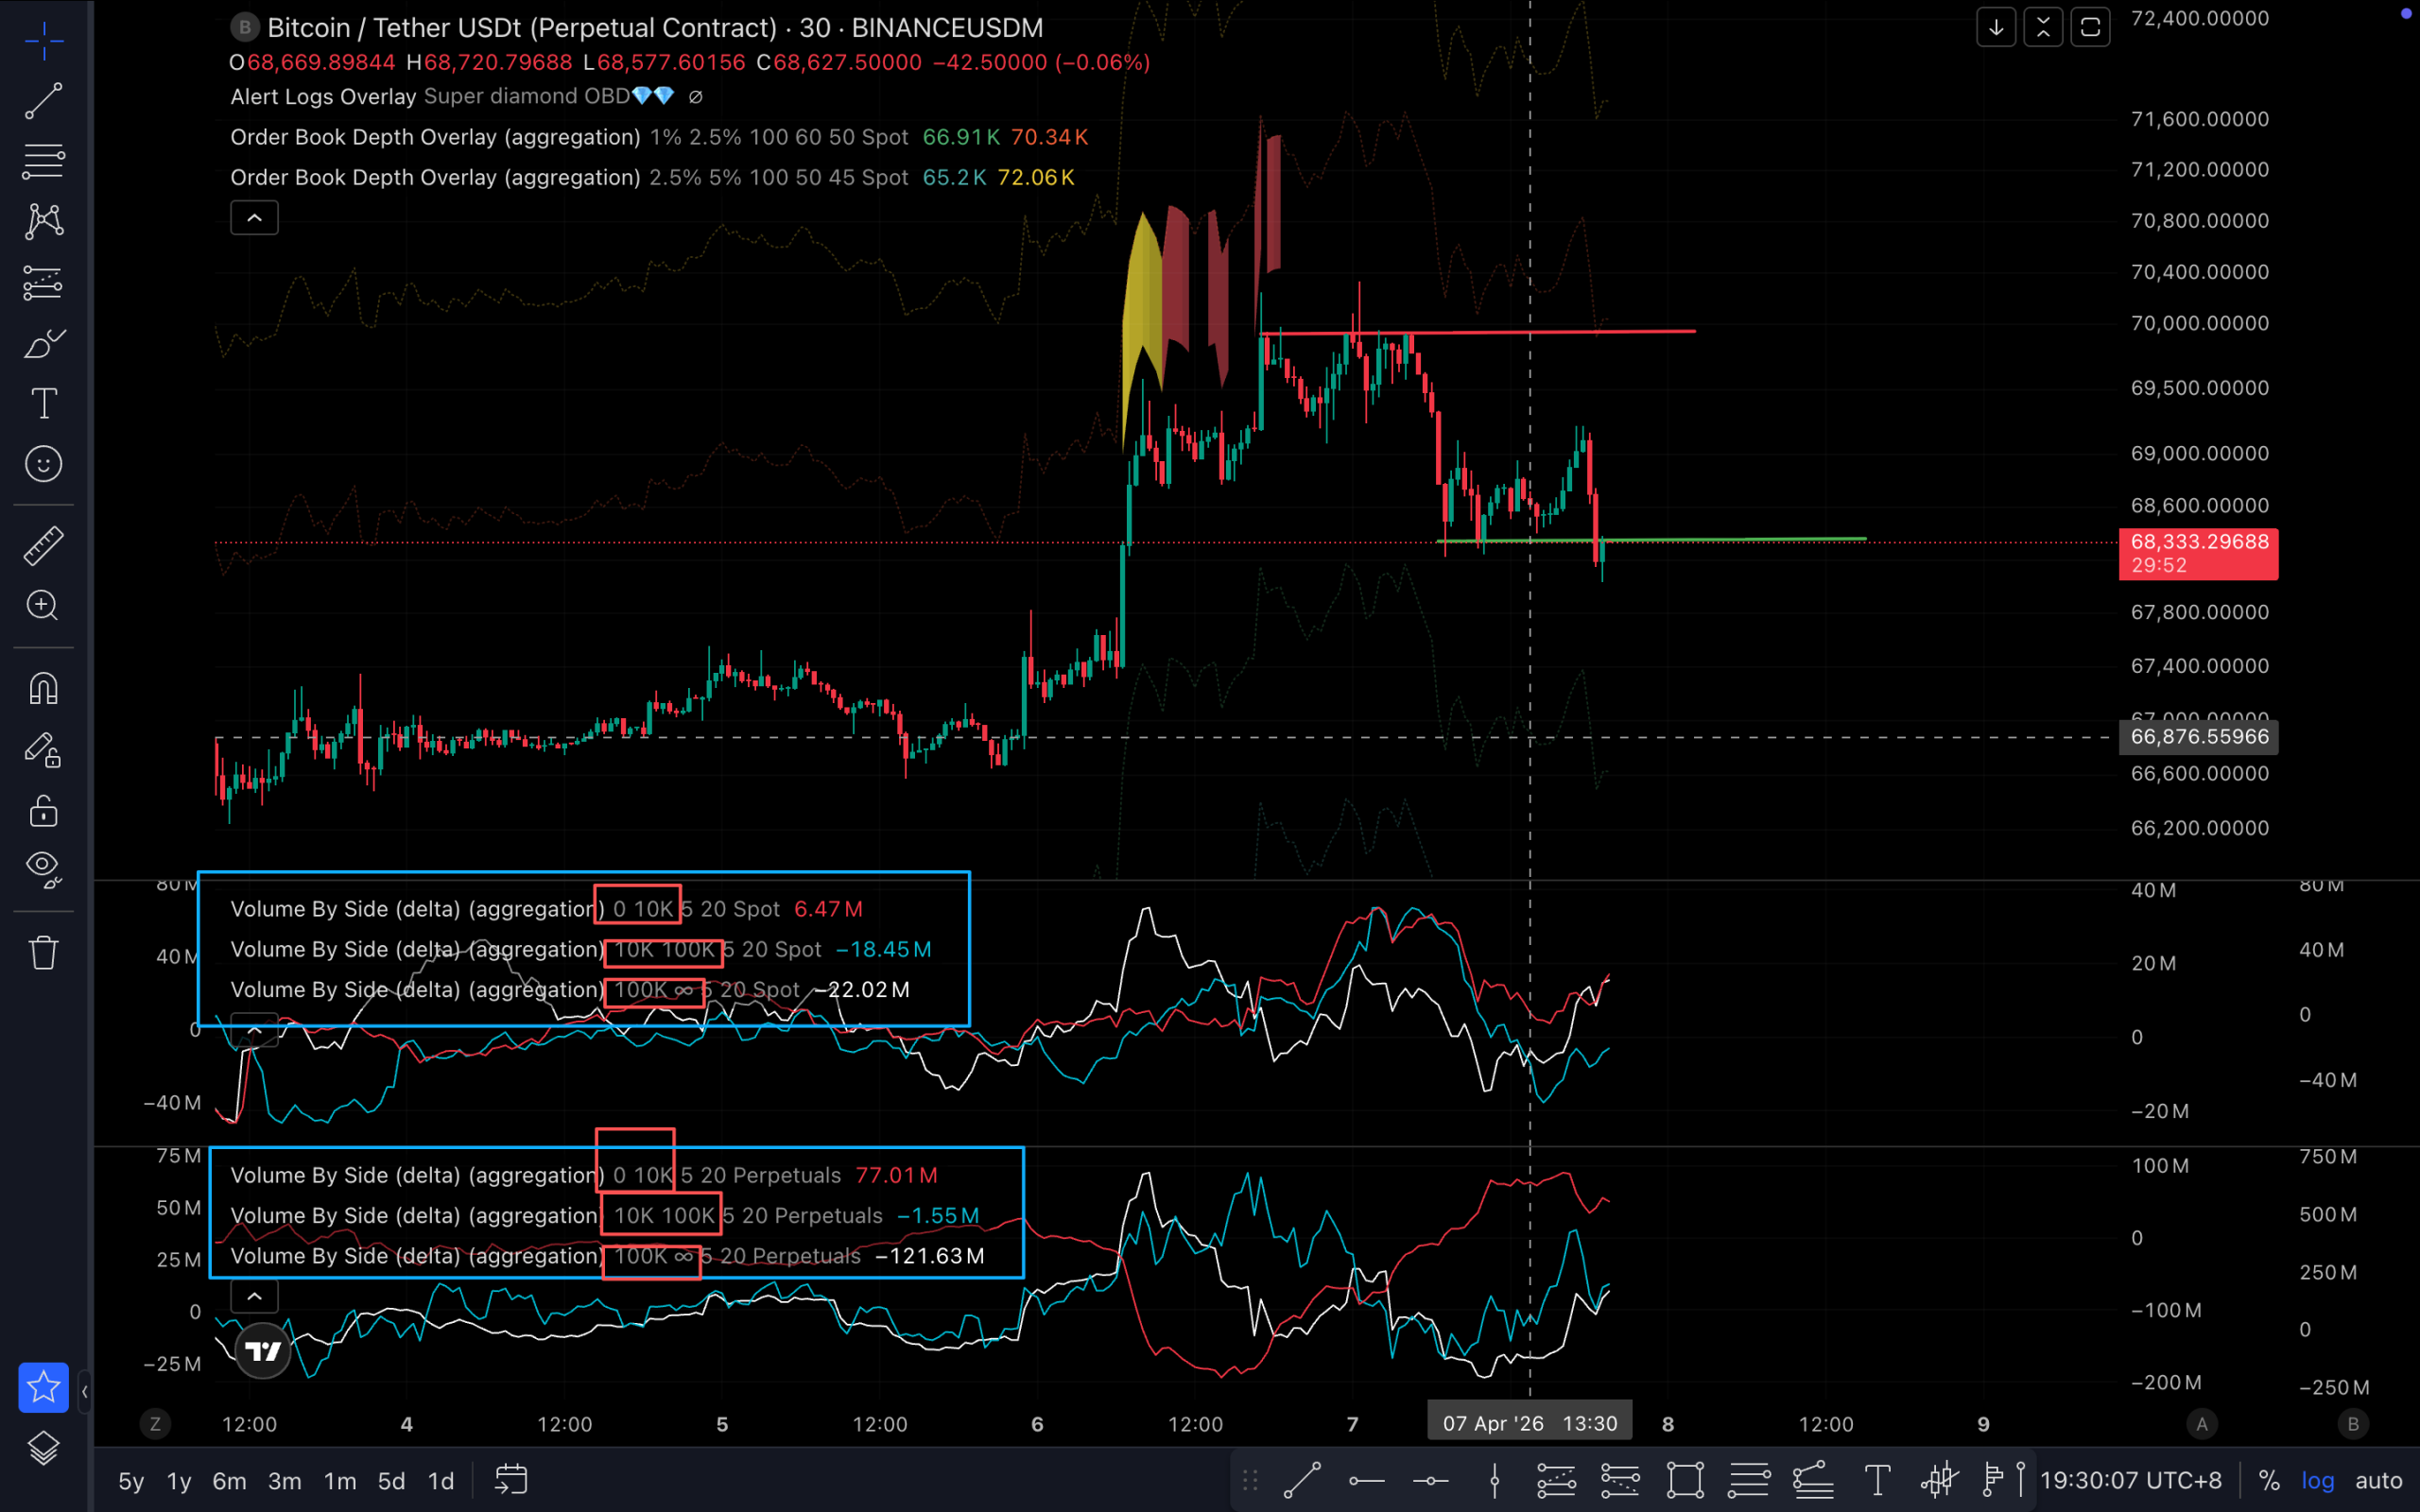Select the text annotation tool

coord(43,404)
